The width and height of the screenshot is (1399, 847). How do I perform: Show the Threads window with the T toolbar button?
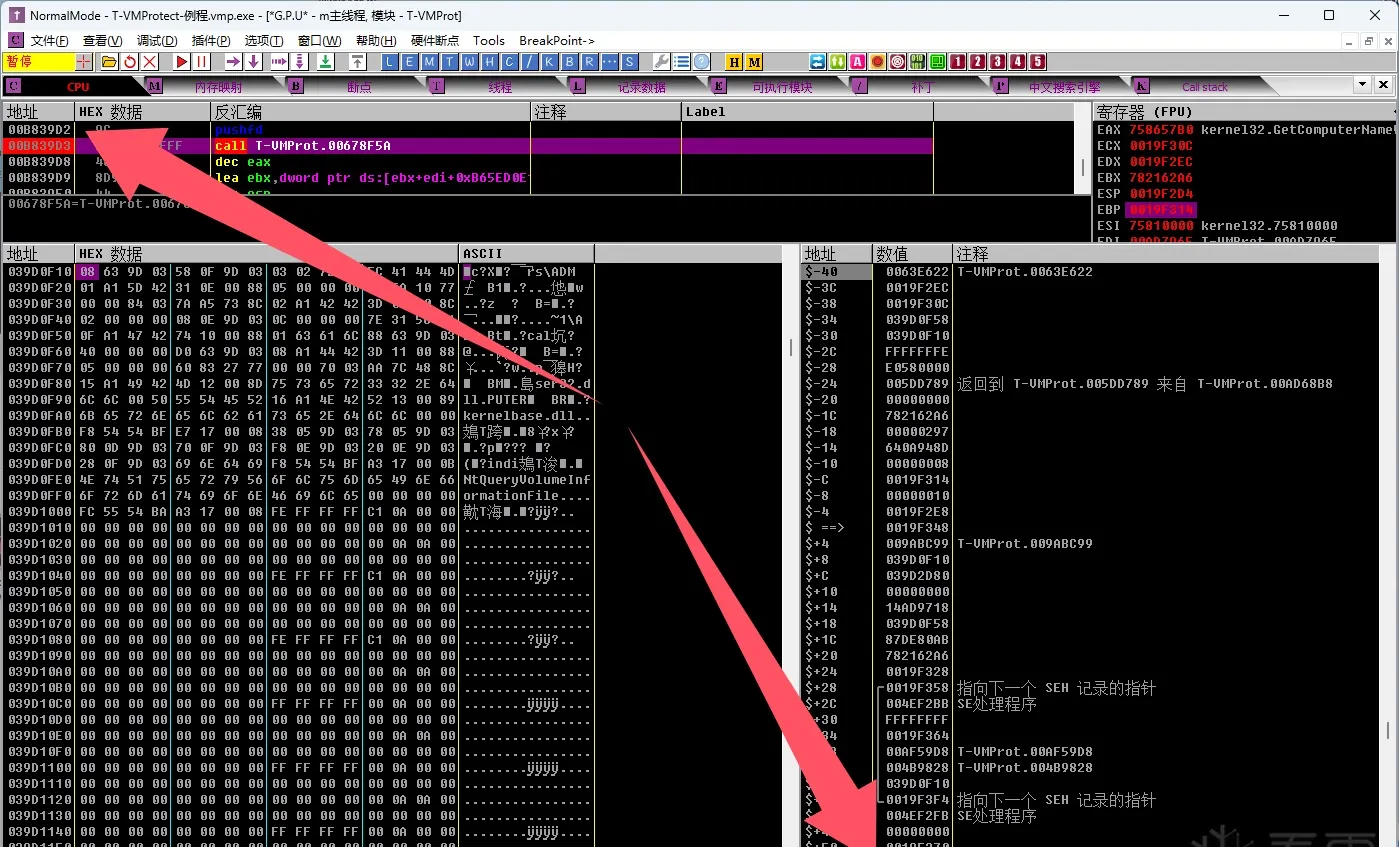450,62
